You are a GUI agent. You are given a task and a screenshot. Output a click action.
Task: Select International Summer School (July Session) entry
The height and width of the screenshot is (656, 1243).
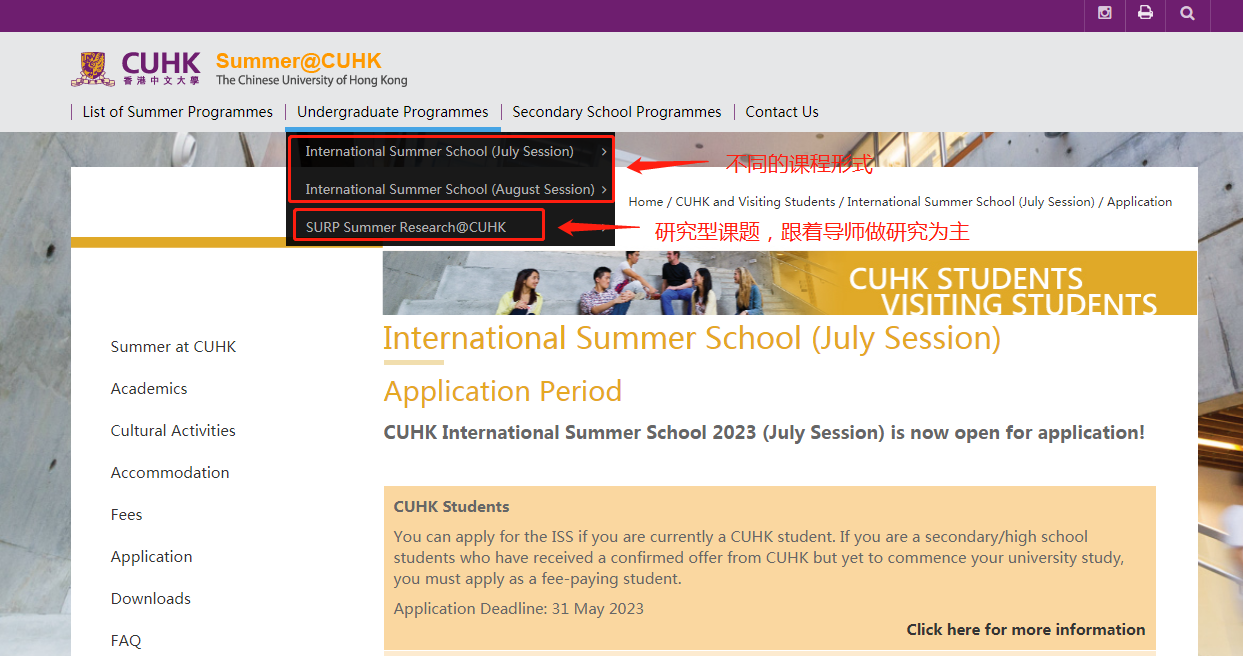(440, 152)
